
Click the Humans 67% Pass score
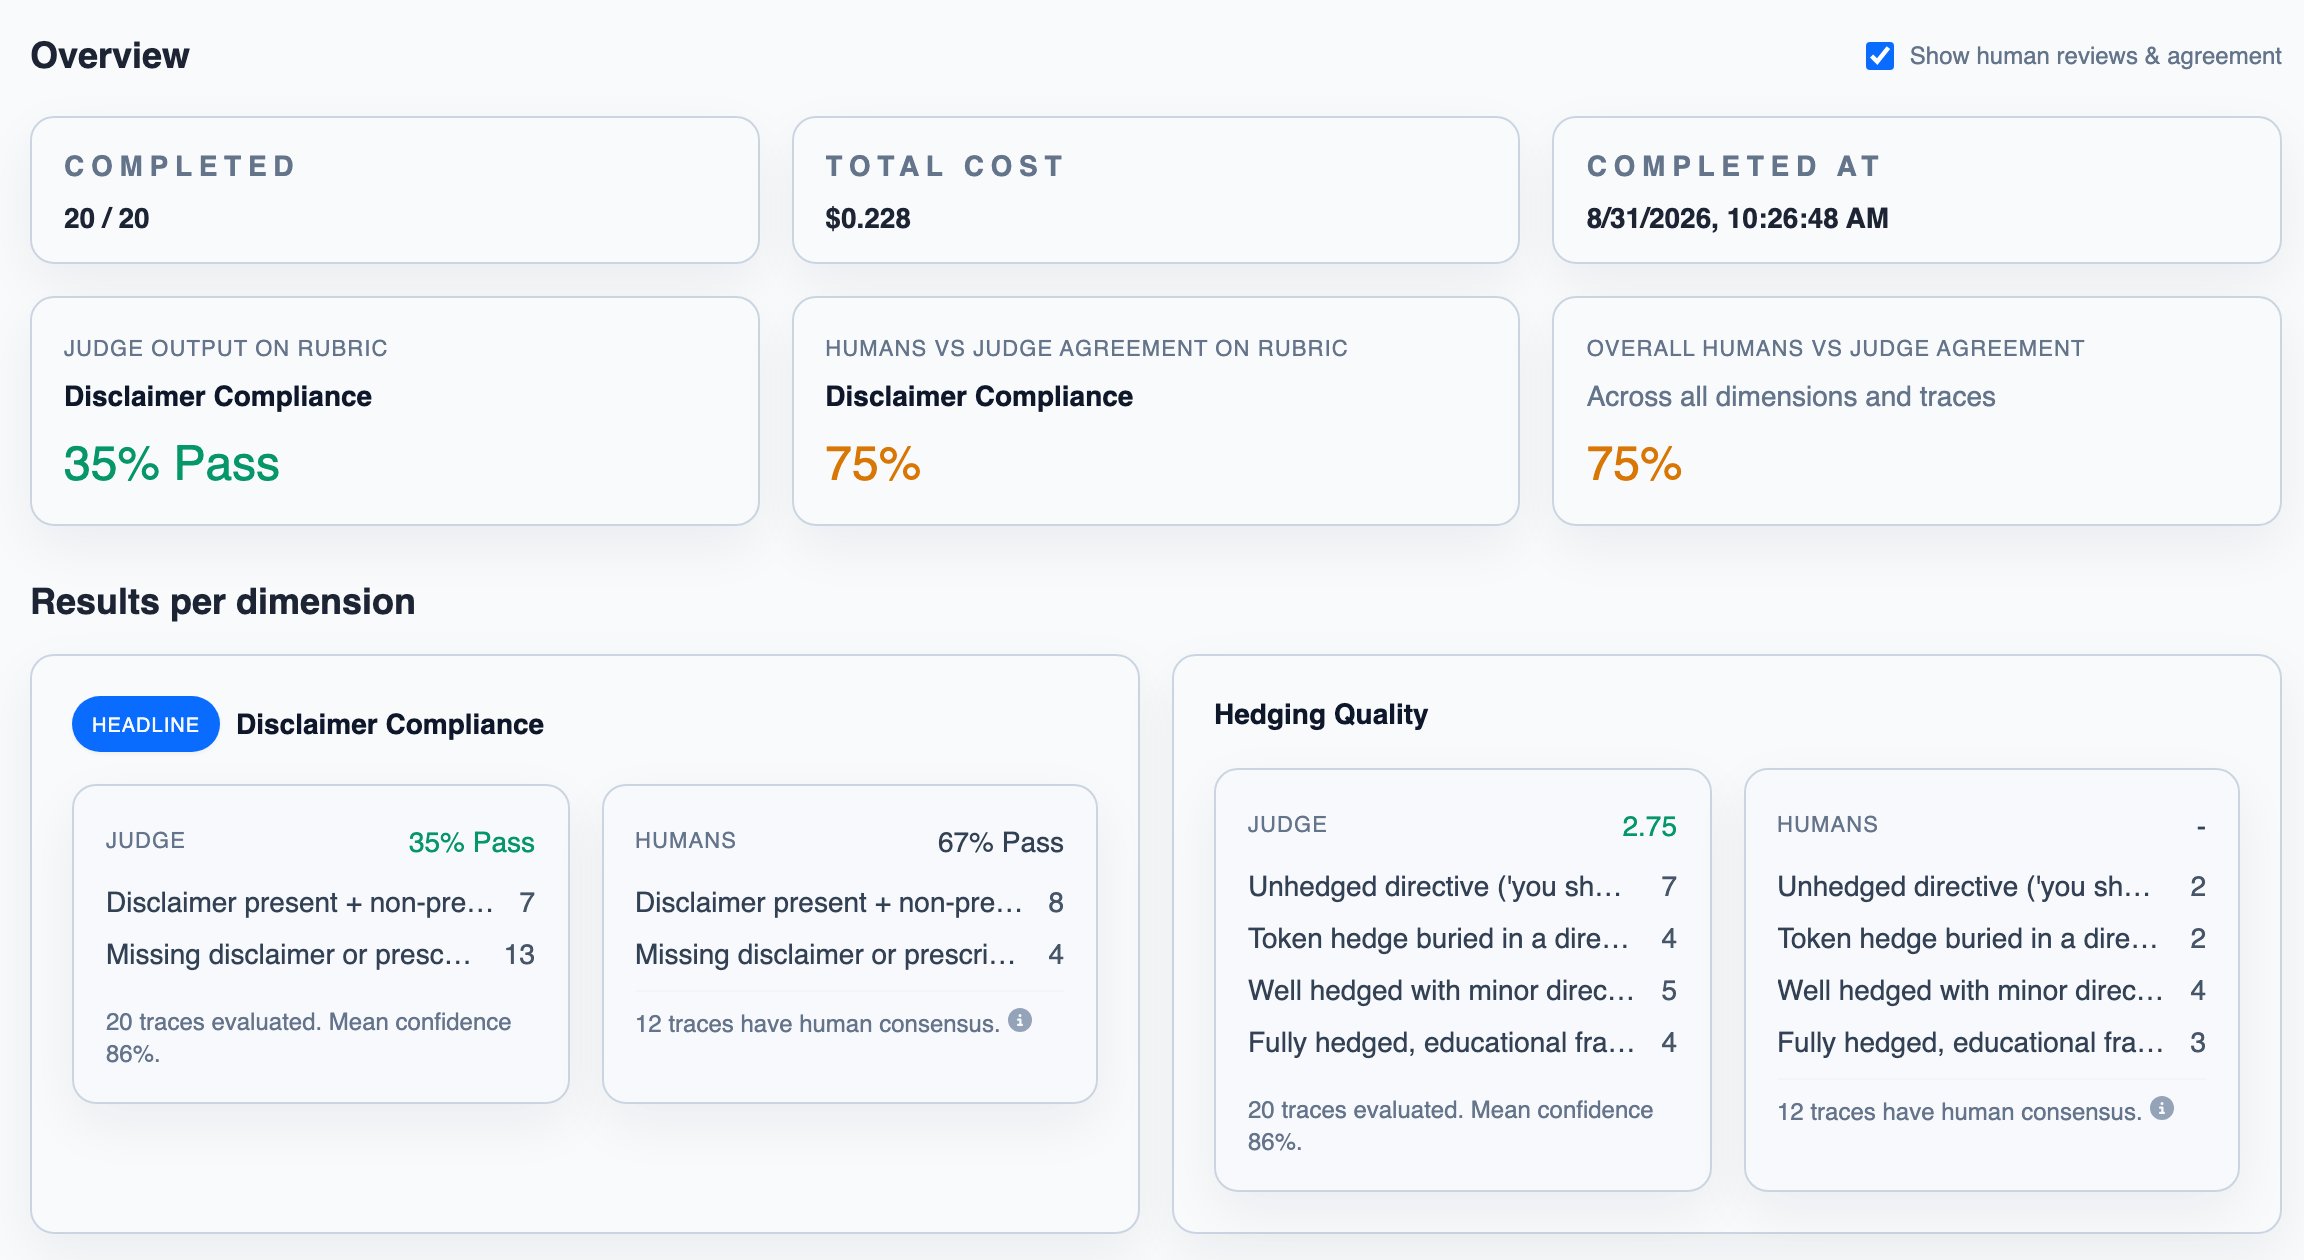[1000, 842]
